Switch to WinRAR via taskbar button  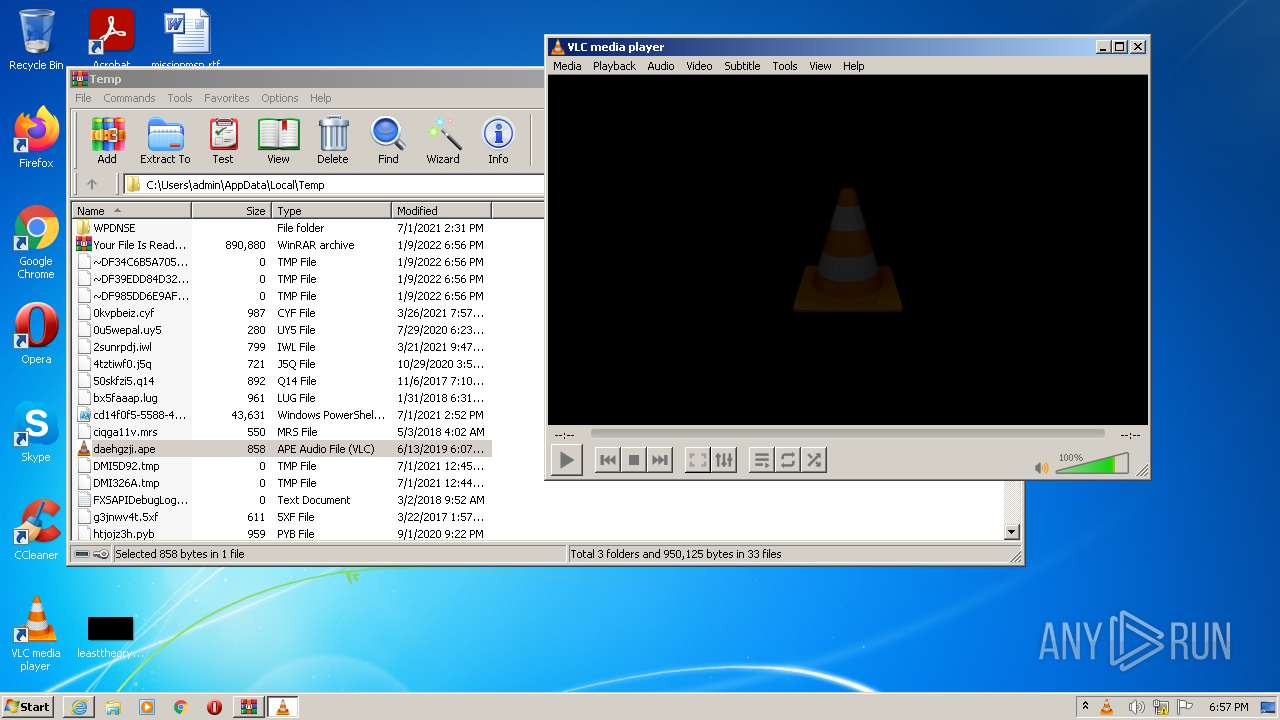tap(249, 707)
